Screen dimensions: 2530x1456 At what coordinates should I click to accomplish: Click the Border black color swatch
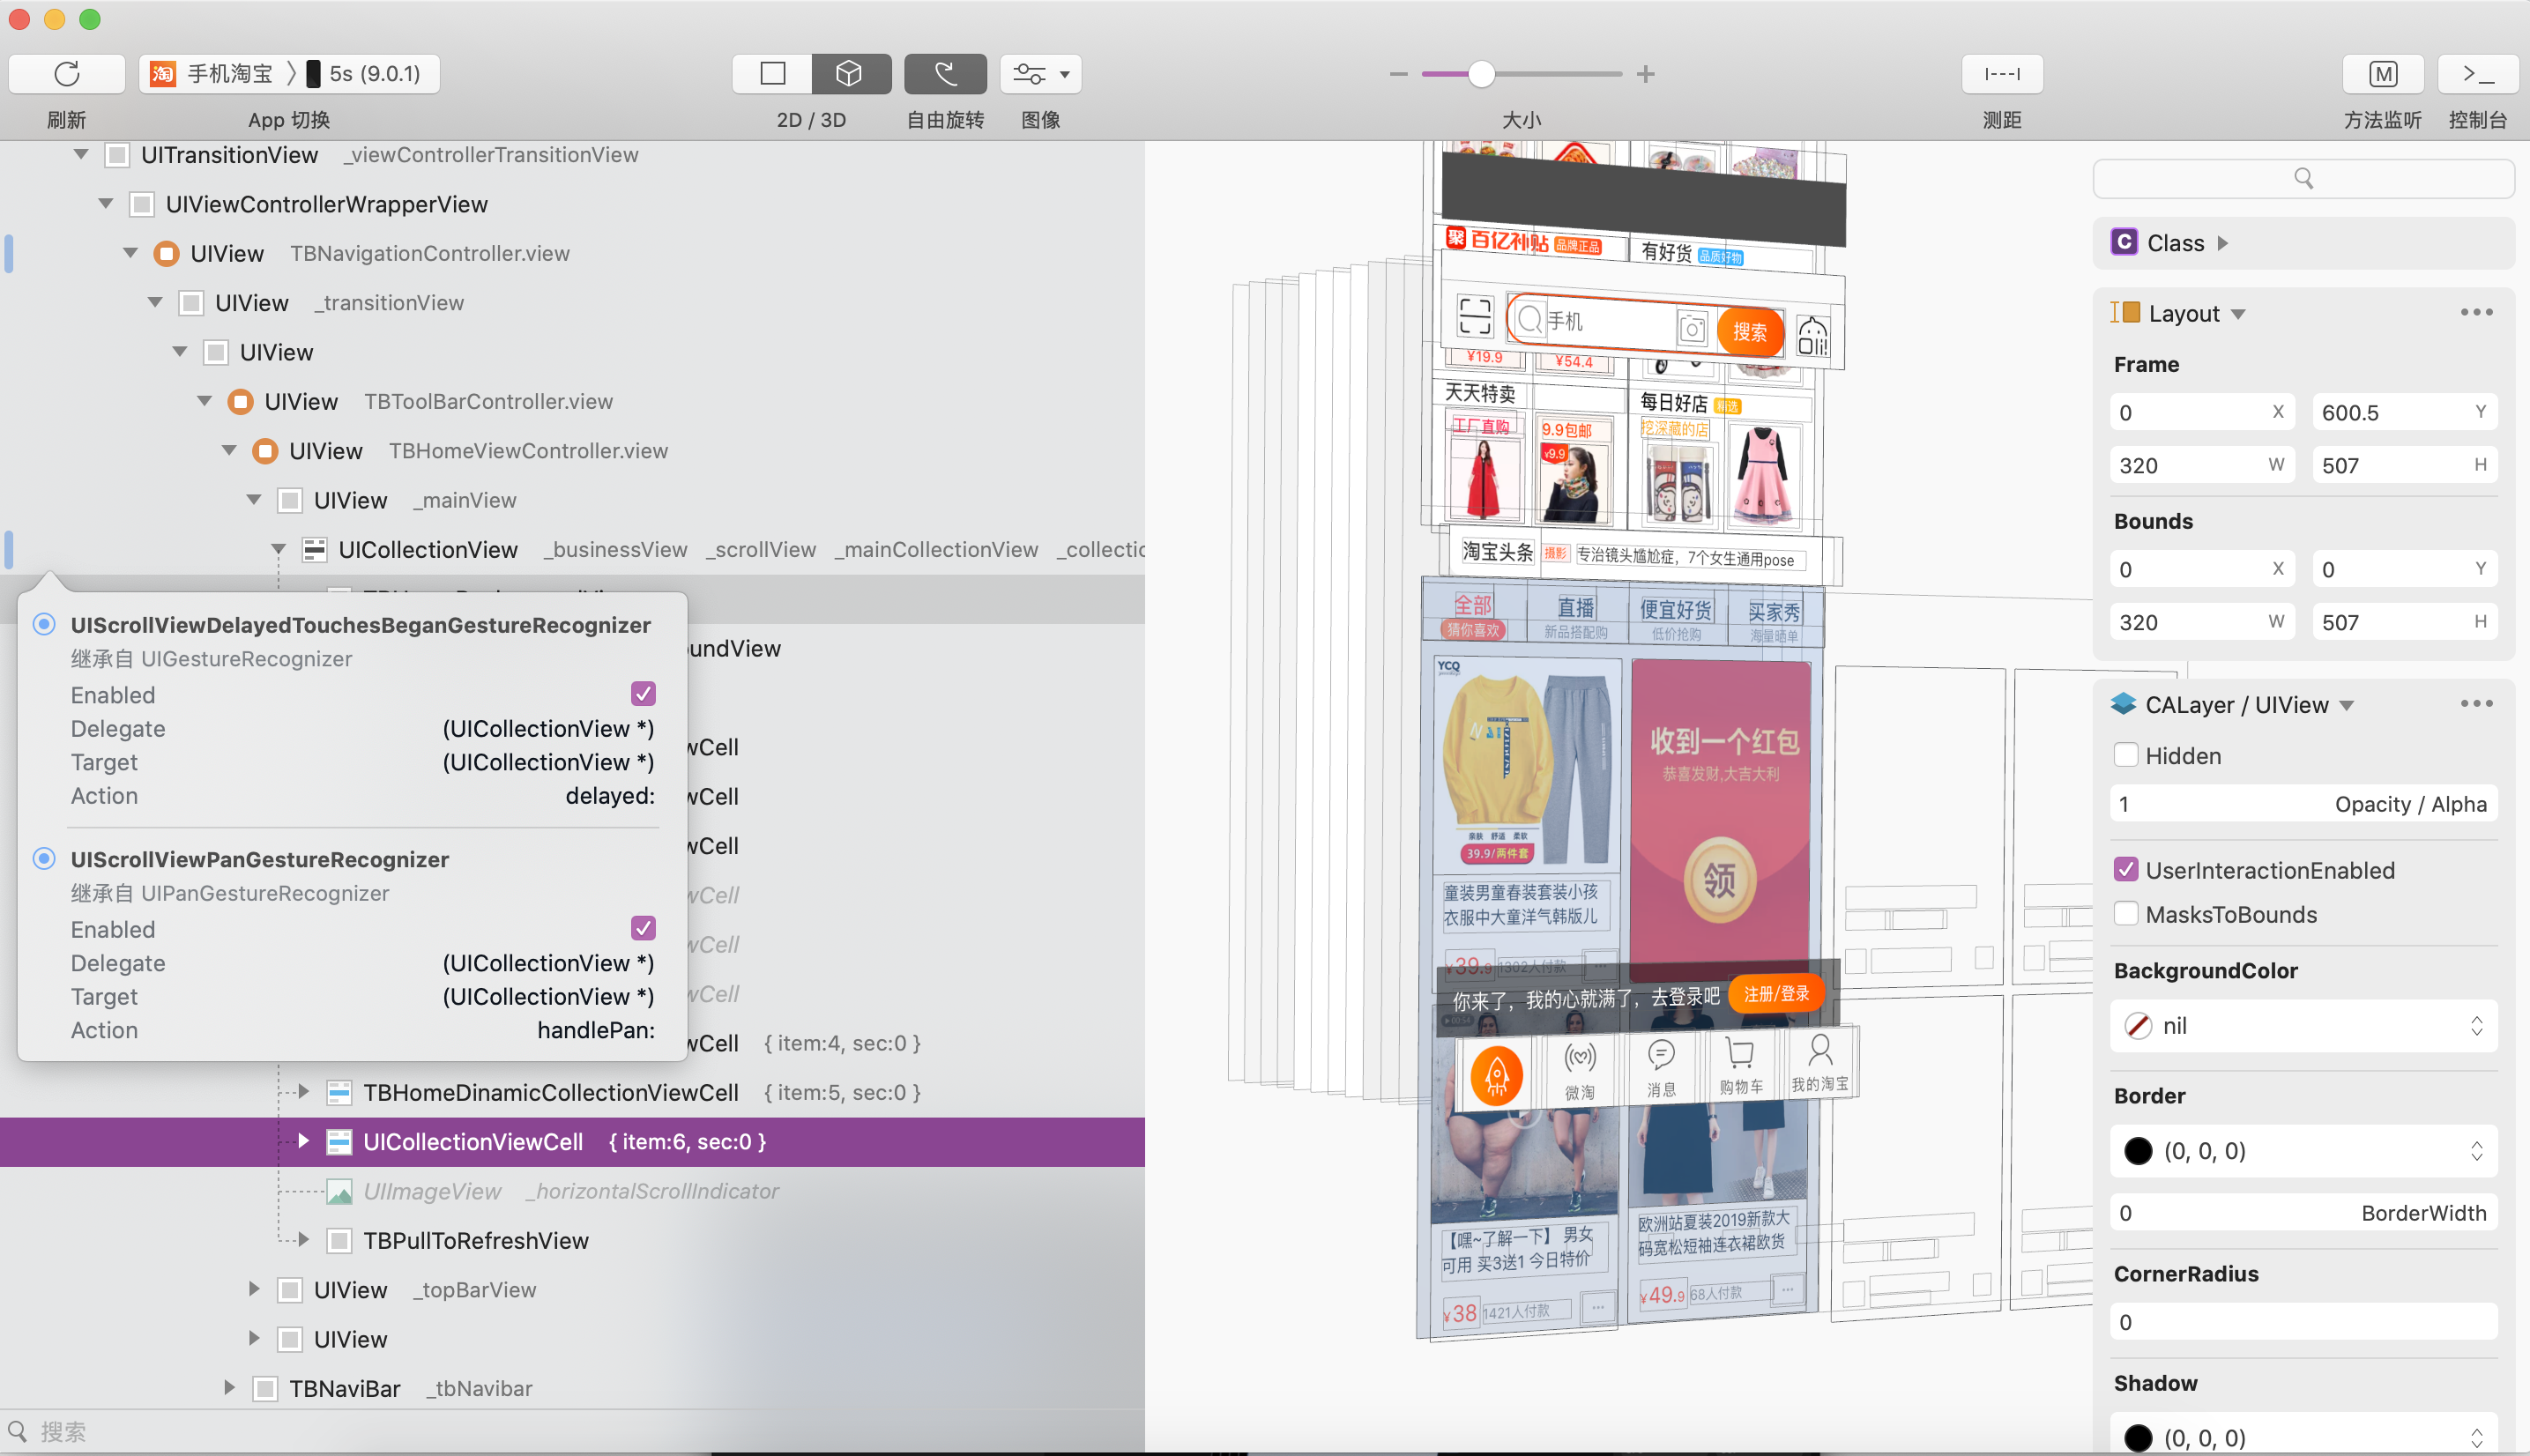point(2138,1150)
